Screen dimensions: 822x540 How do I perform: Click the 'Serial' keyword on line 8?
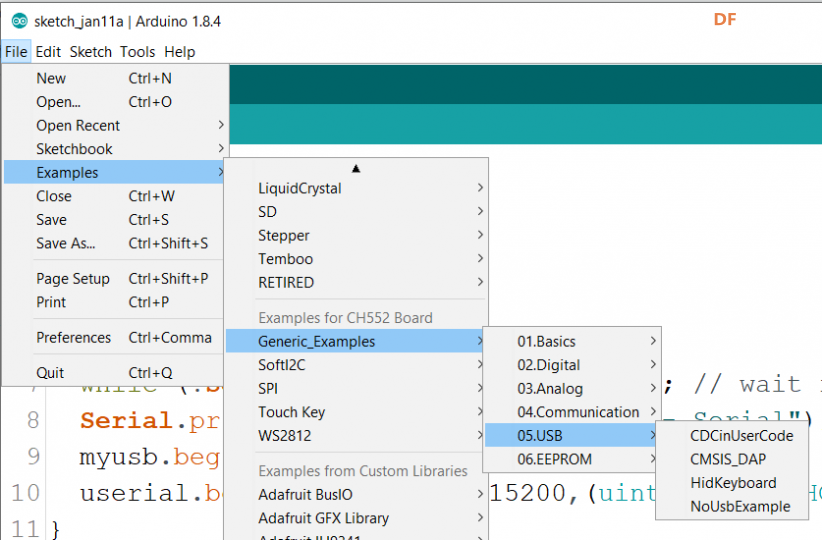126,420
